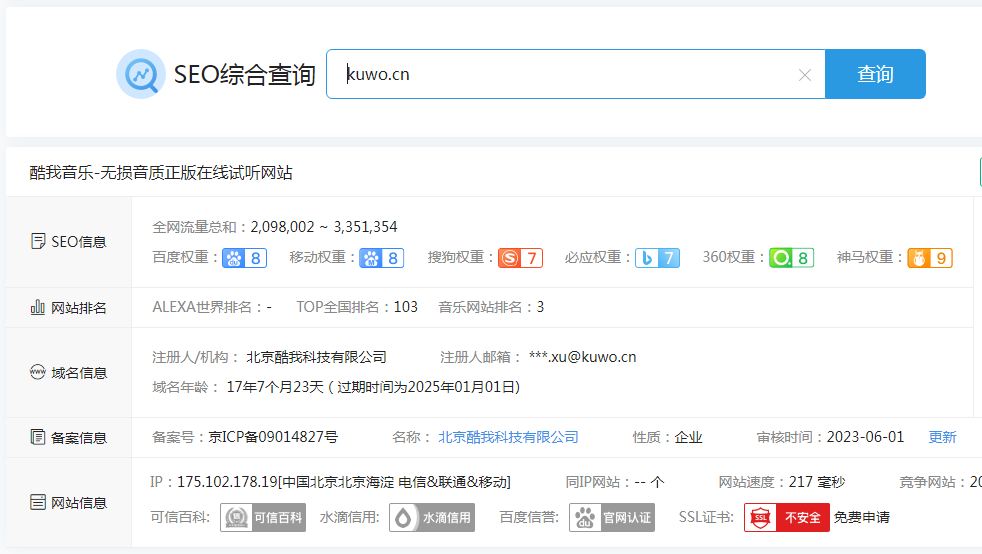982x554 pixels.
Task: Open the 必应权重 badge showing 7
Action: 658,258
